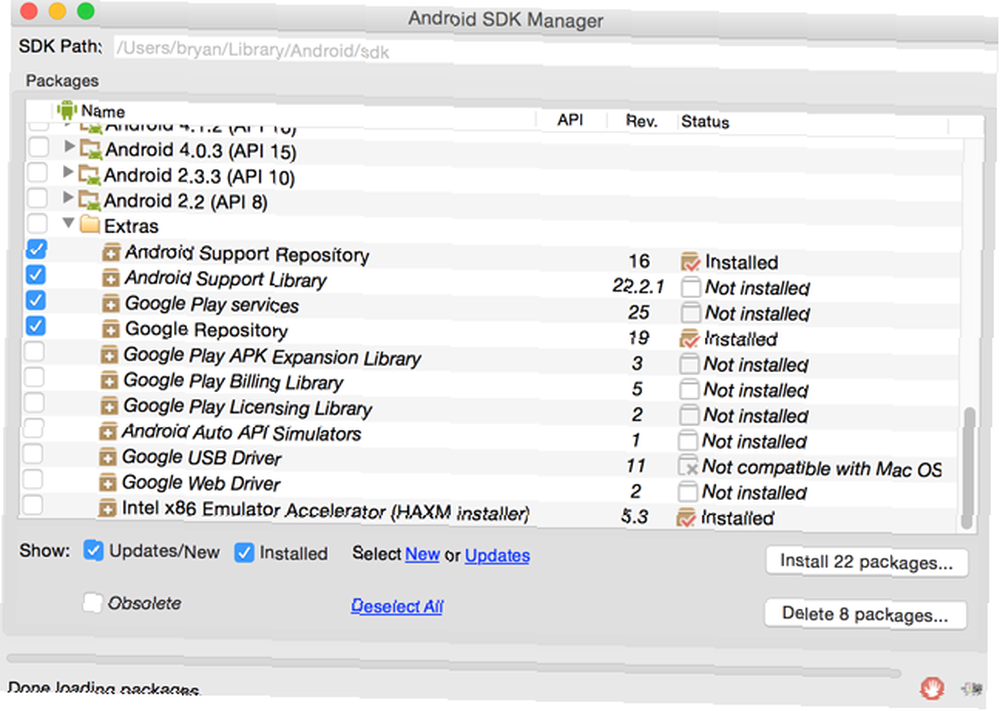Select the Google Play services row
The width and height of the screenshot is (1000, 711).
[x=491, y=307]
